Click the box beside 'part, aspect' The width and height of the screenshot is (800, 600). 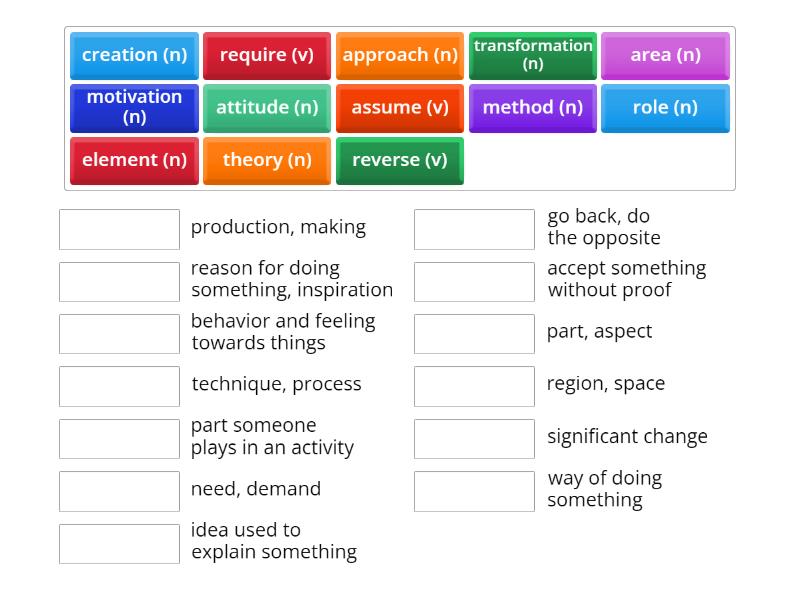(474, 334)
